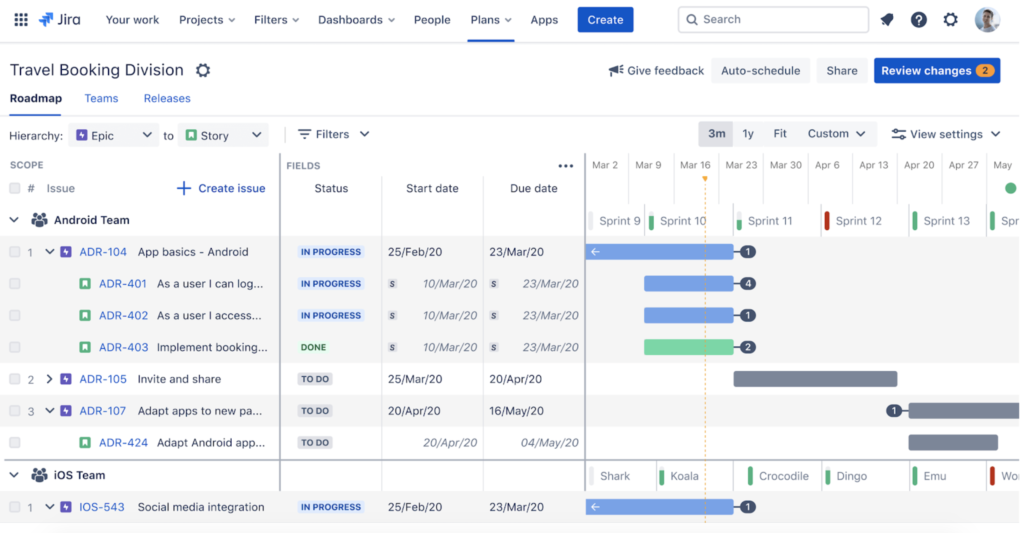Click the story icon of ADR-424

pyautogui.click(x=85, y=443)
